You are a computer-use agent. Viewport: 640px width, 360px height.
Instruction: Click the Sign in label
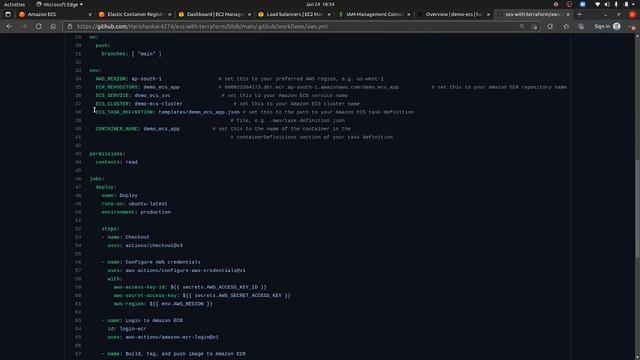tap(602, 27)
